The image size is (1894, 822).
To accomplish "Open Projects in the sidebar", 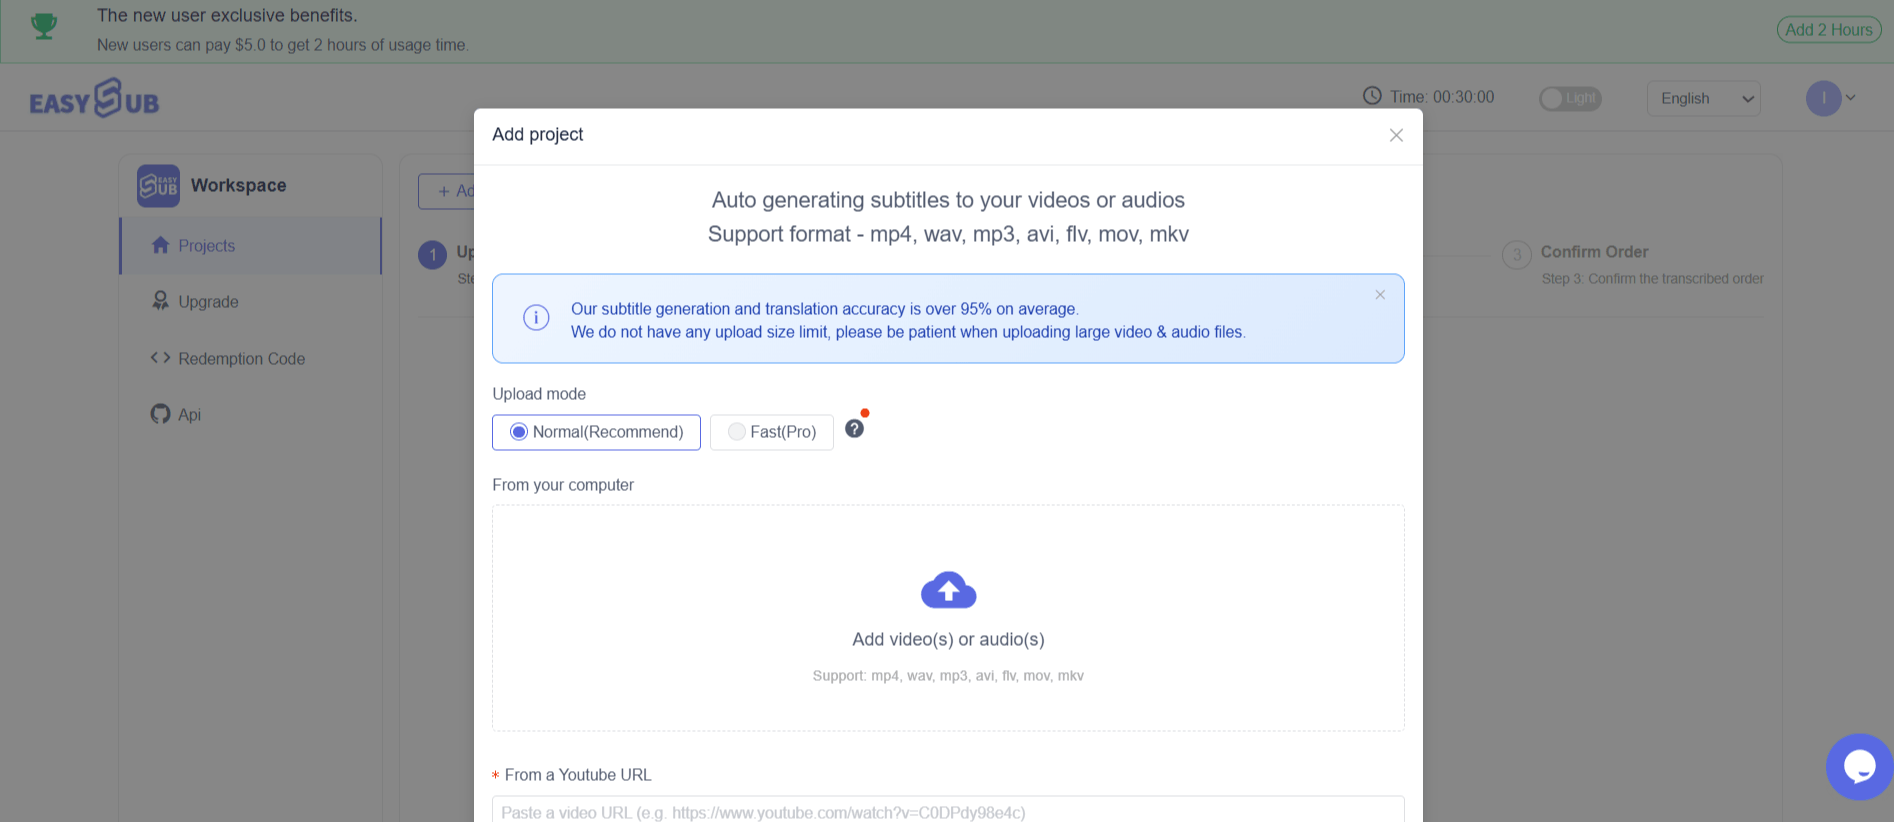I will (250, 246).
